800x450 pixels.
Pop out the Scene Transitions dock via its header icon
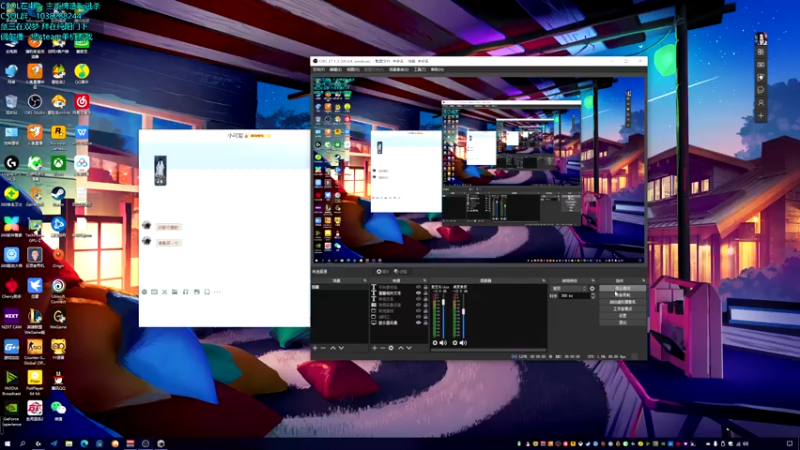click(x=593, y=281)
